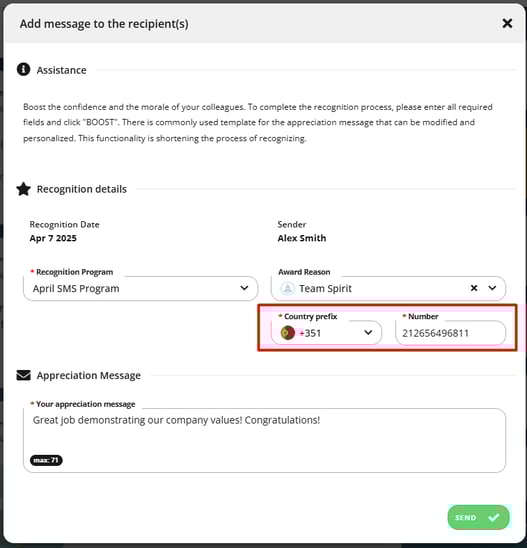Viewport: 527px width, 548px height.
Task: Open the Recognition Program dropdown
Action: 140,288
